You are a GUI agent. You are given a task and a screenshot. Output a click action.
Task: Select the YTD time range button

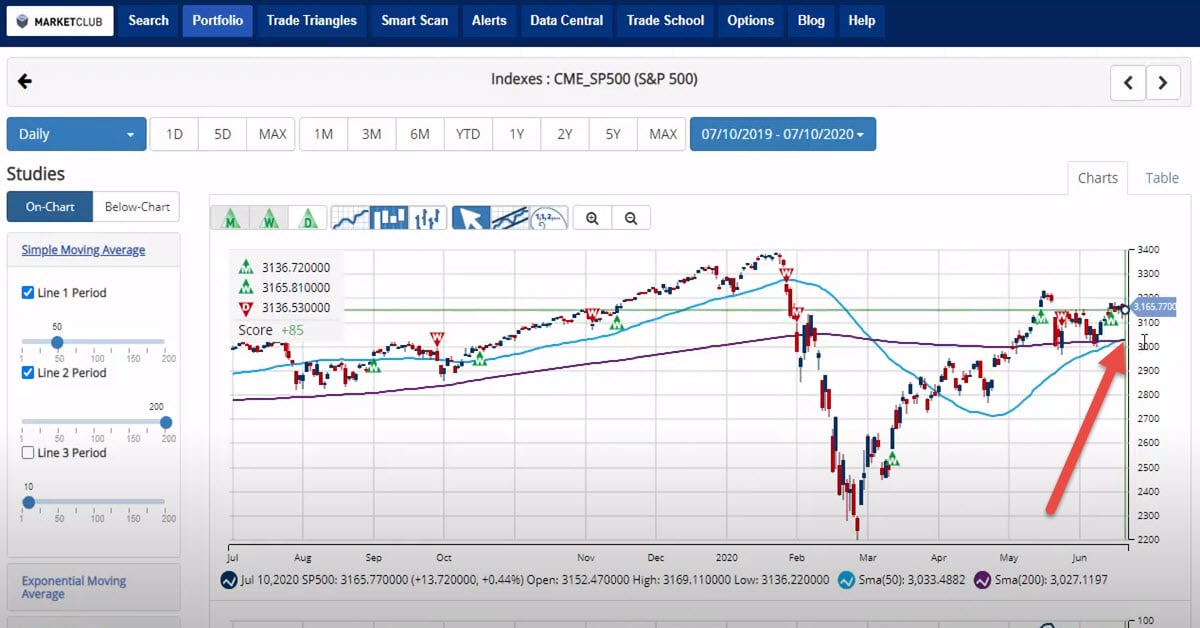click(468, 134)
